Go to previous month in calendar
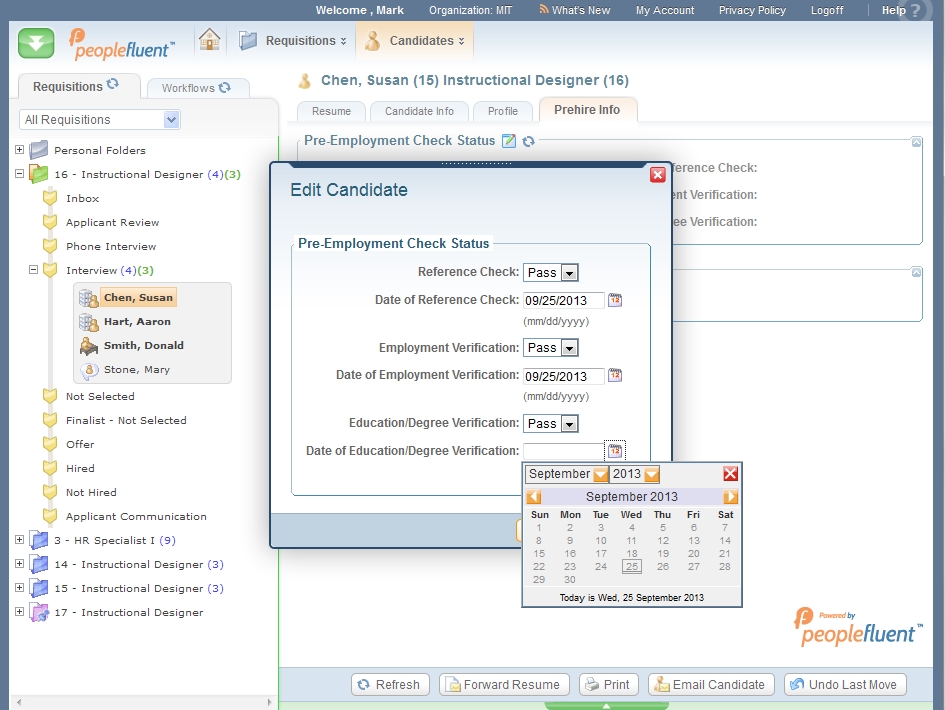The image size is (945, 710). click(534, 497)
